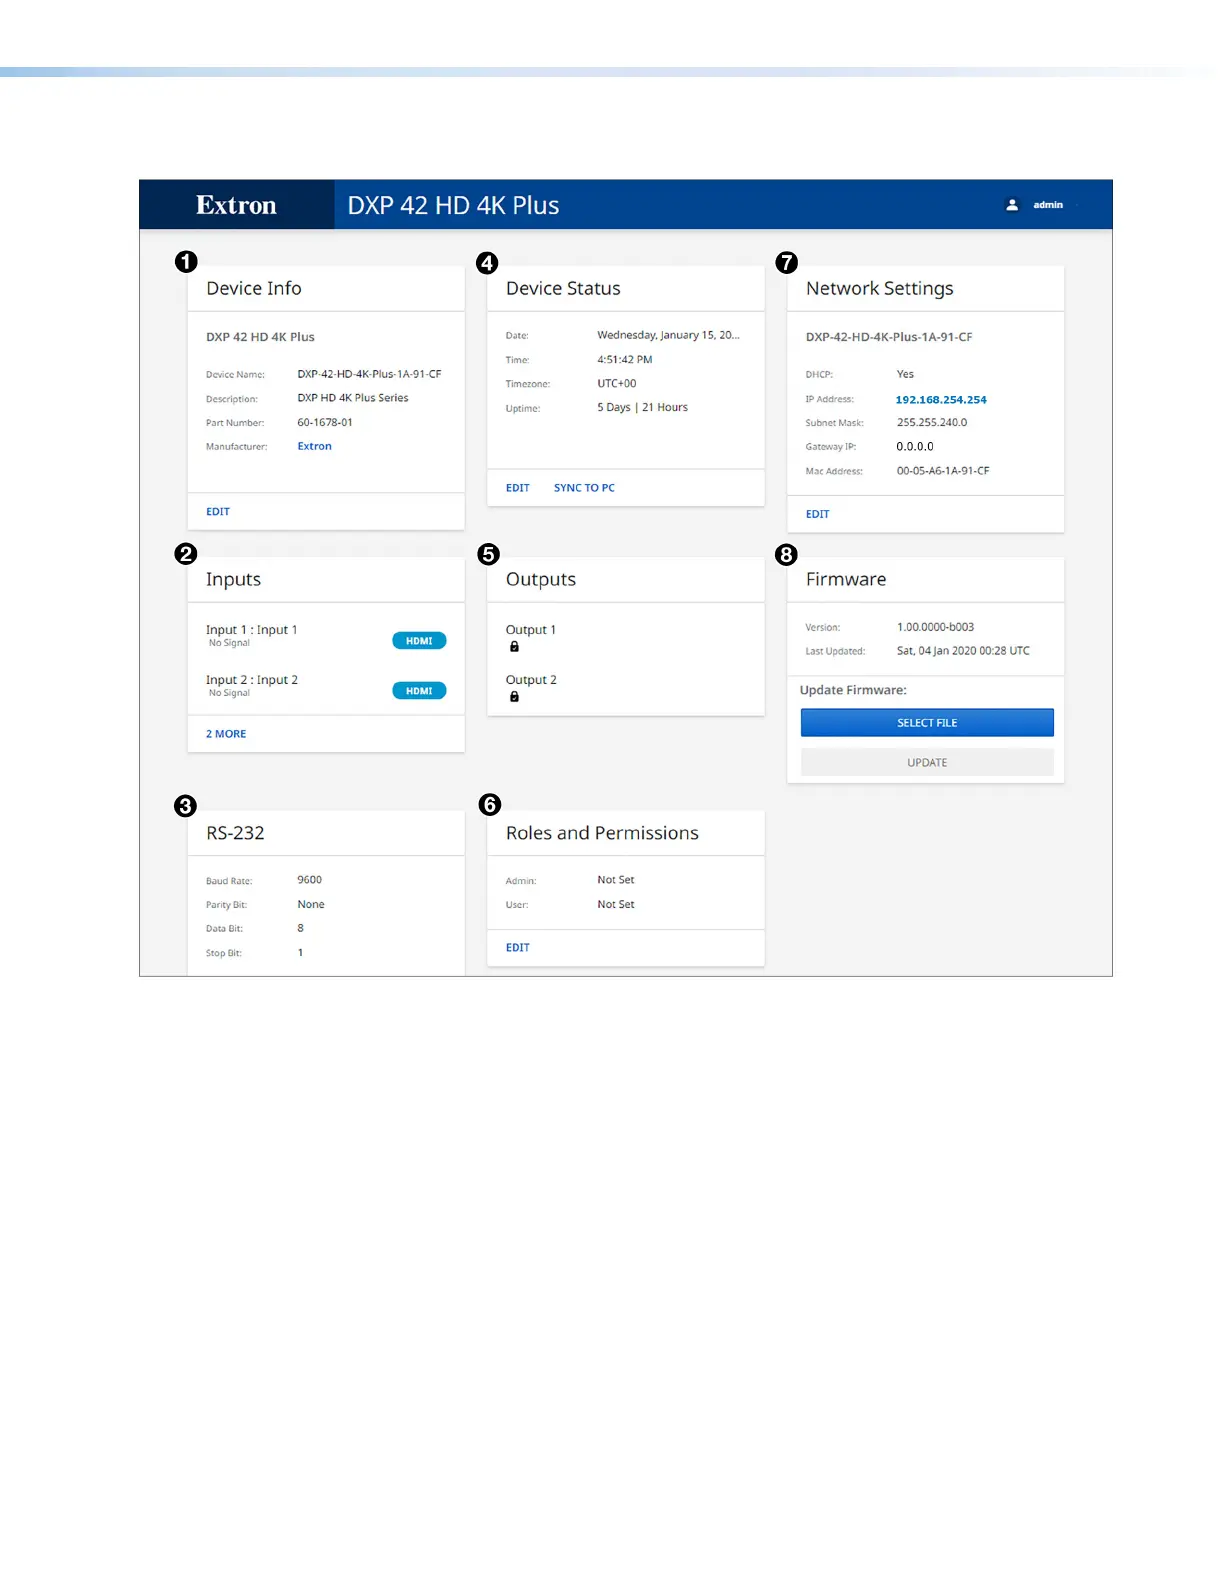Screen dimensions: 1224x1584
Task: Click EDIT in Roles and Permissions card
Action: tap(518, 948)
